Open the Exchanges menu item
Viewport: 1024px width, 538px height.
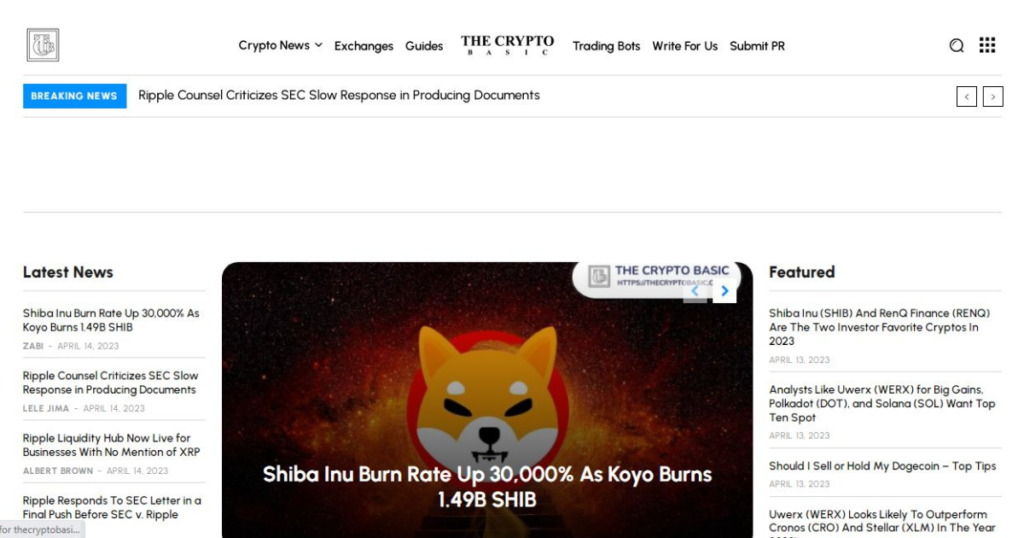tap(364, 46)
